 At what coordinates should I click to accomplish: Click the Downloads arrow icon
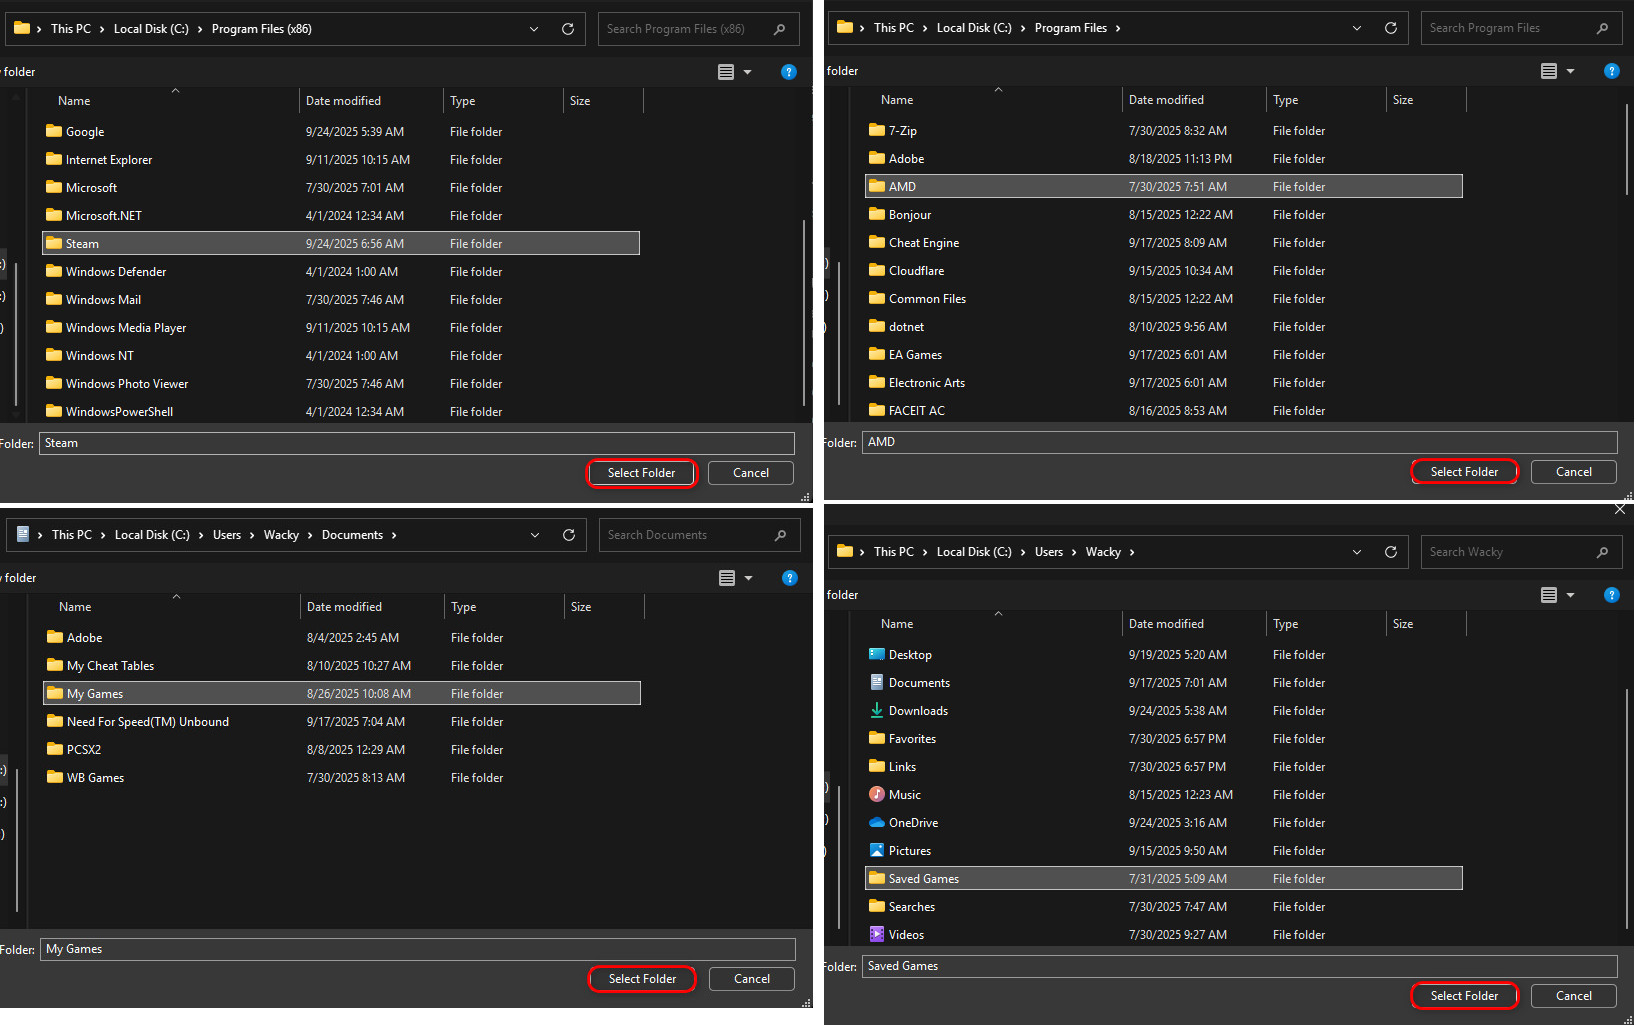(876, 711)
